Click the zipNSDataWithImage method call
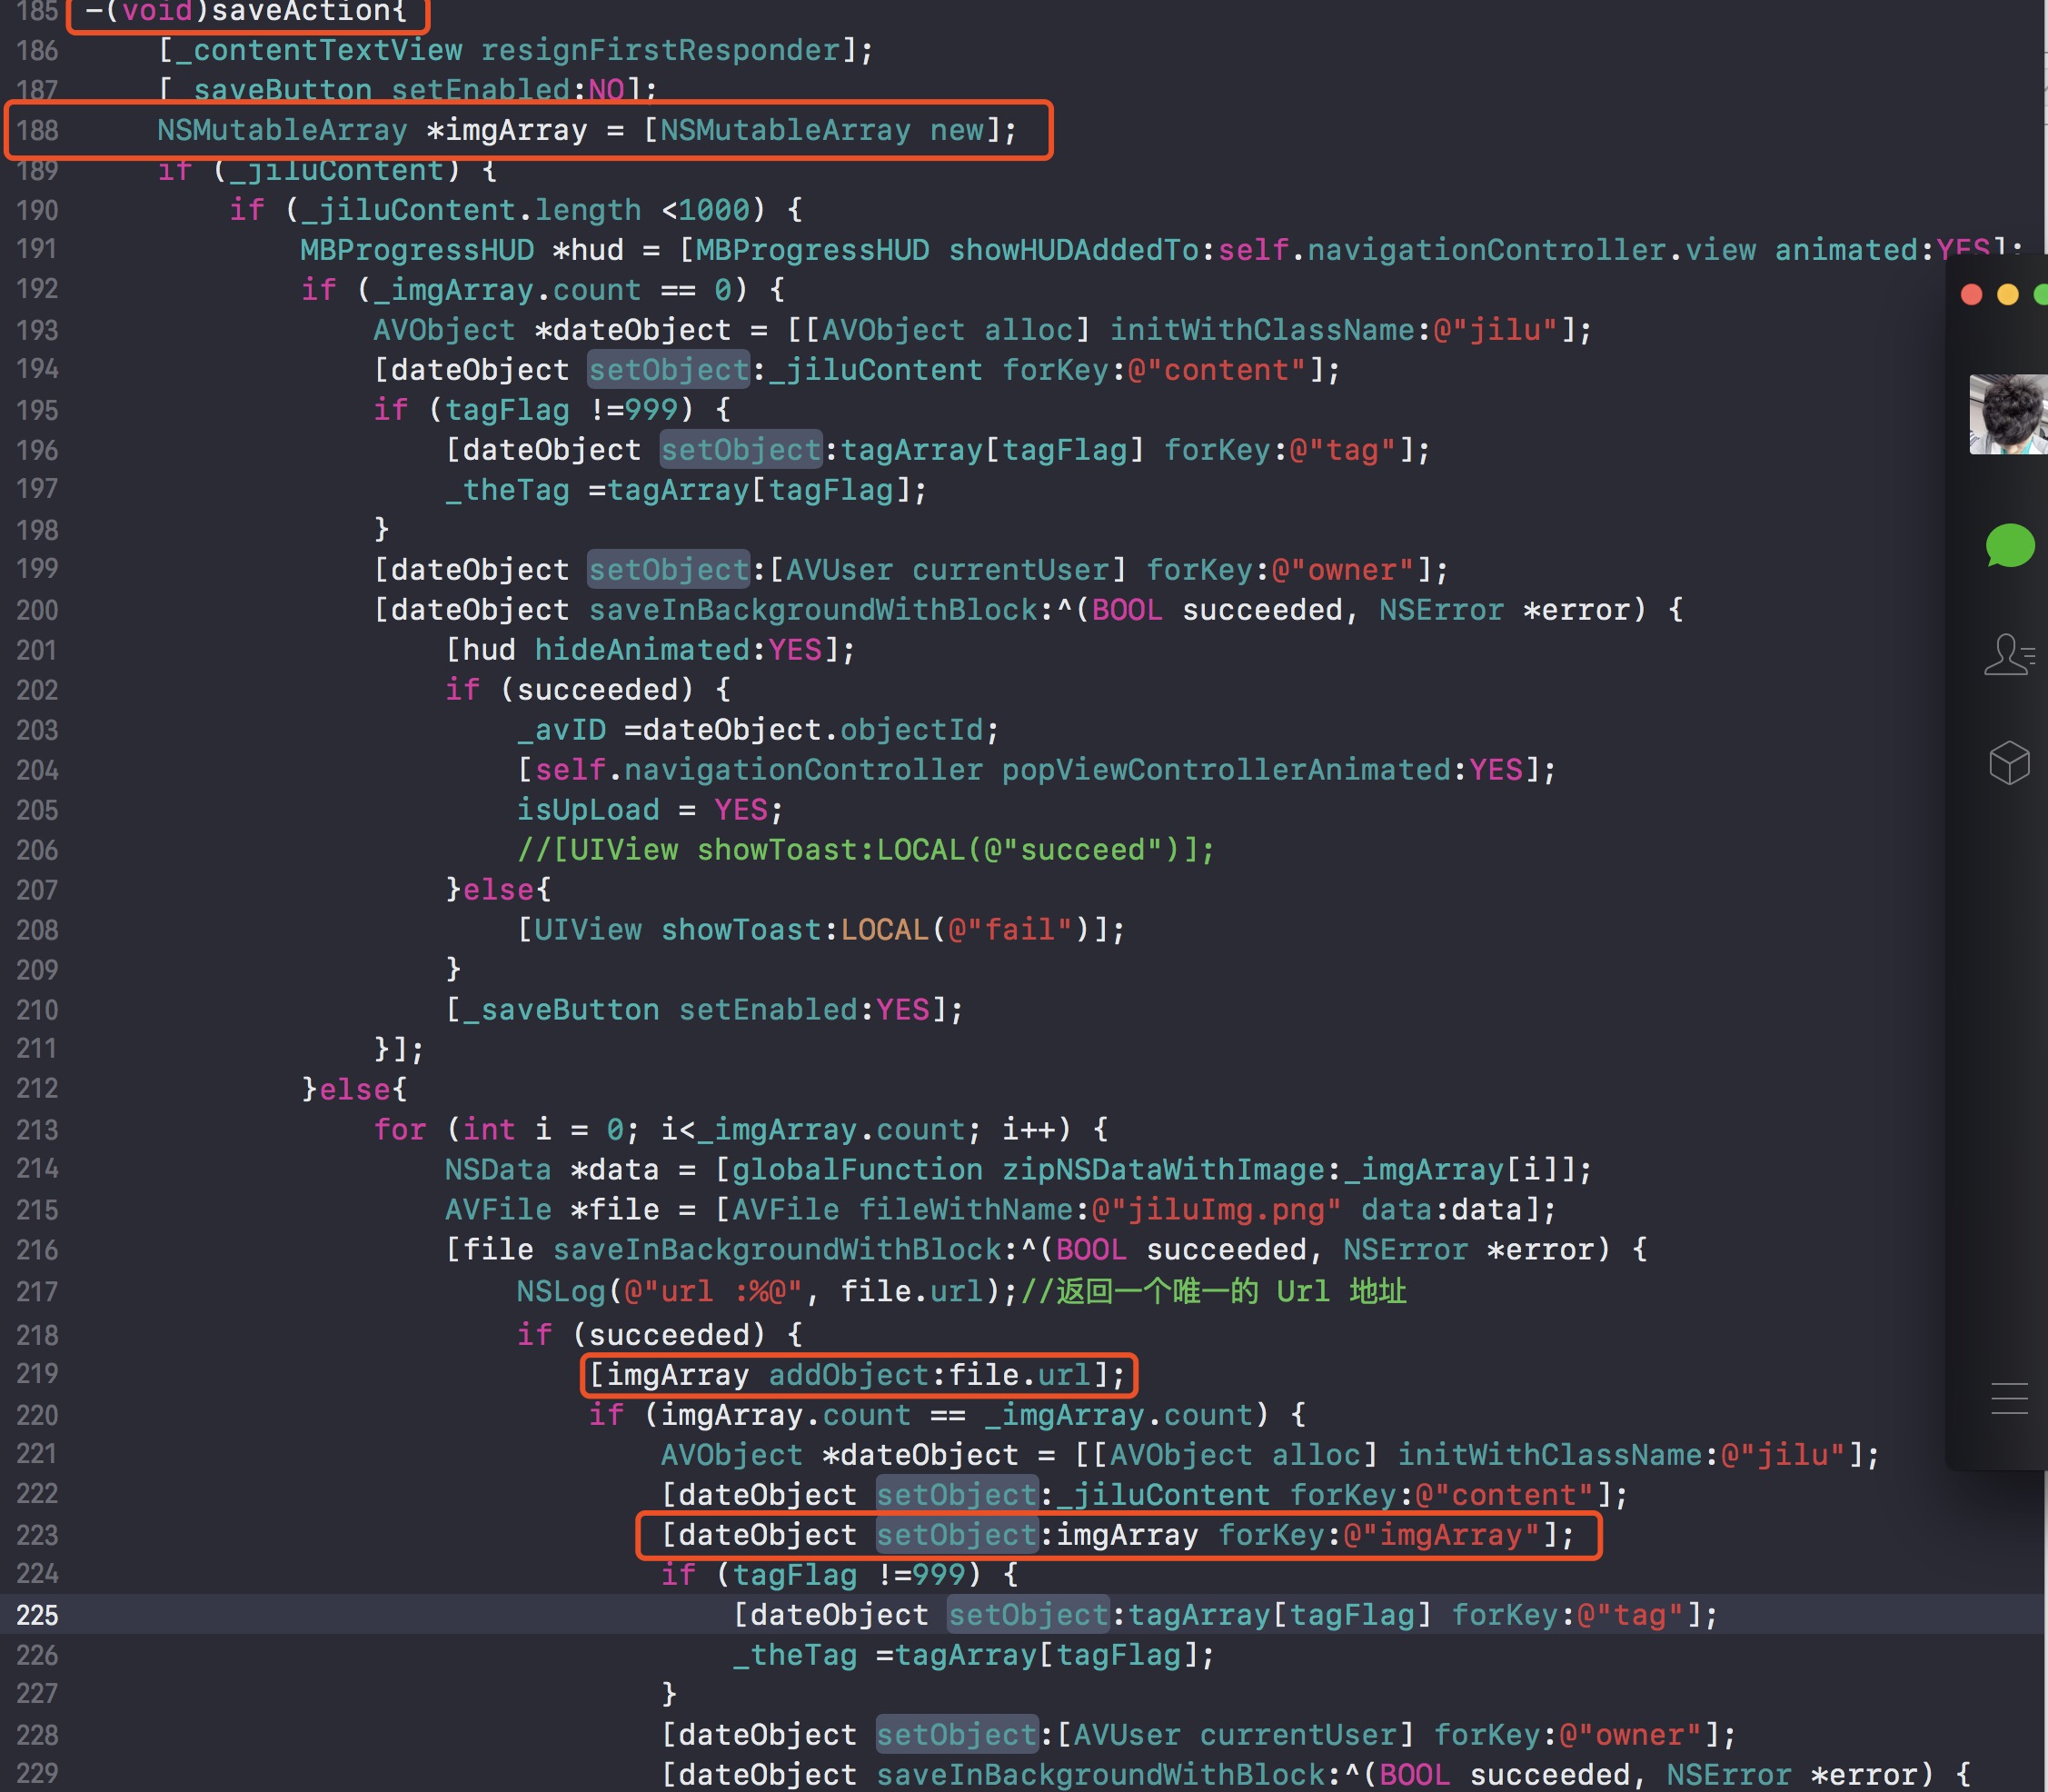Viewport: 2048px width, 1792px height. coord(1164,1170)
